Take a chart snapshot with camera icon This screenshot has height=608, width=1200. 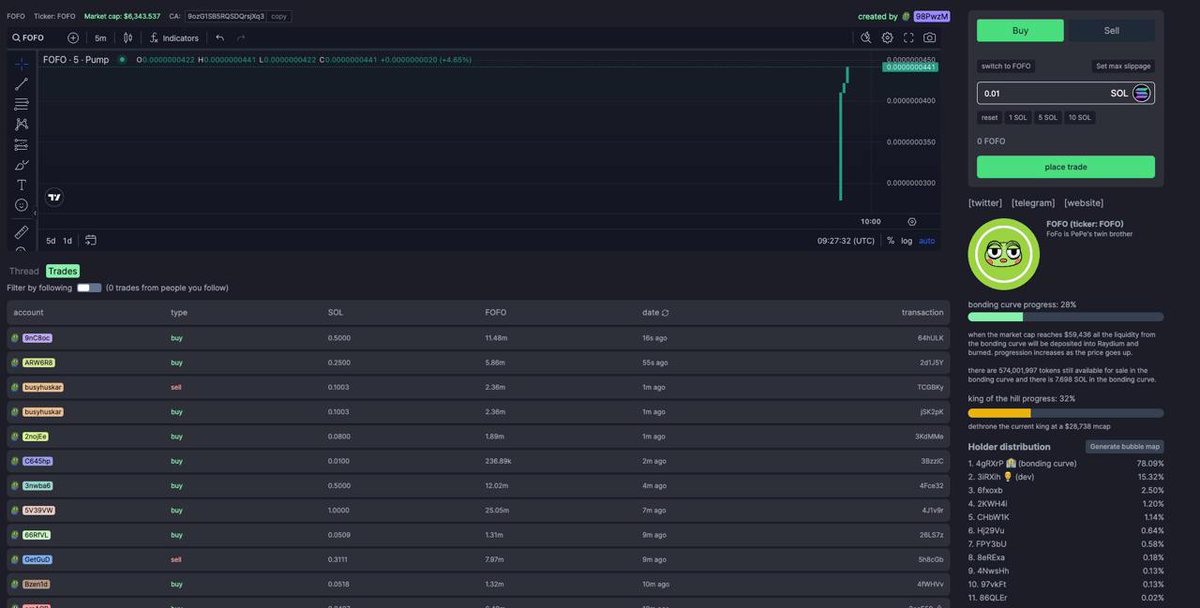[930, 38]
